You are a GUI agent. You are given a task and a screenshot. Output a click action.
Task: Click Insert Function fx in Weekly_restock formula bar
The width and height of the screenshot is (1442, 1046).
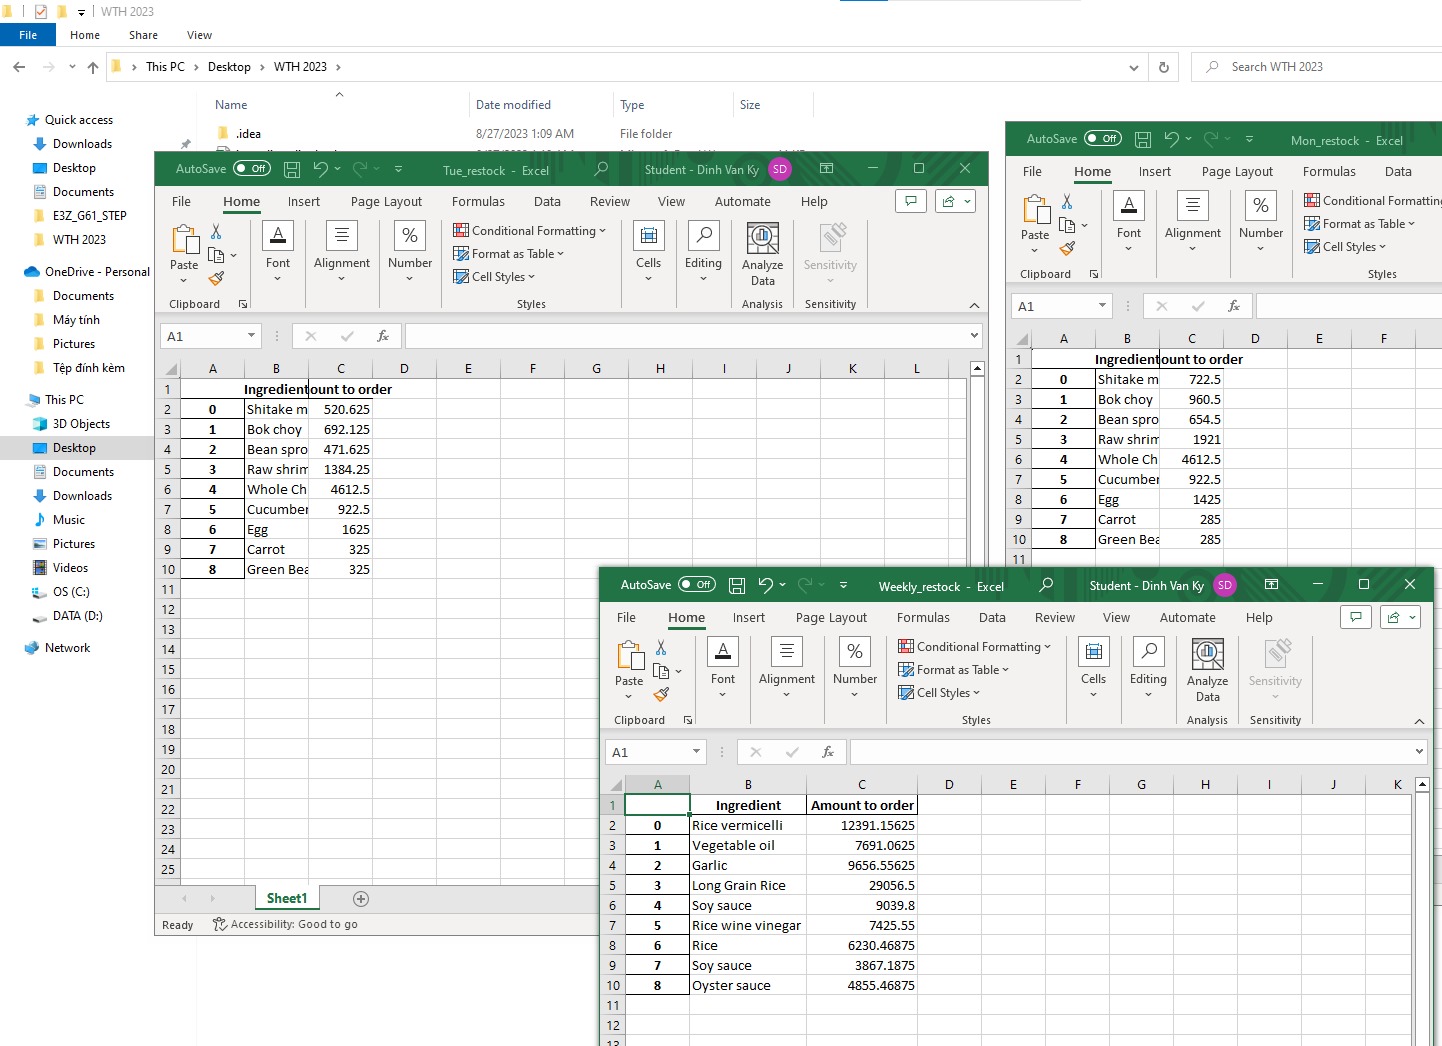click(x=827, y=752)
